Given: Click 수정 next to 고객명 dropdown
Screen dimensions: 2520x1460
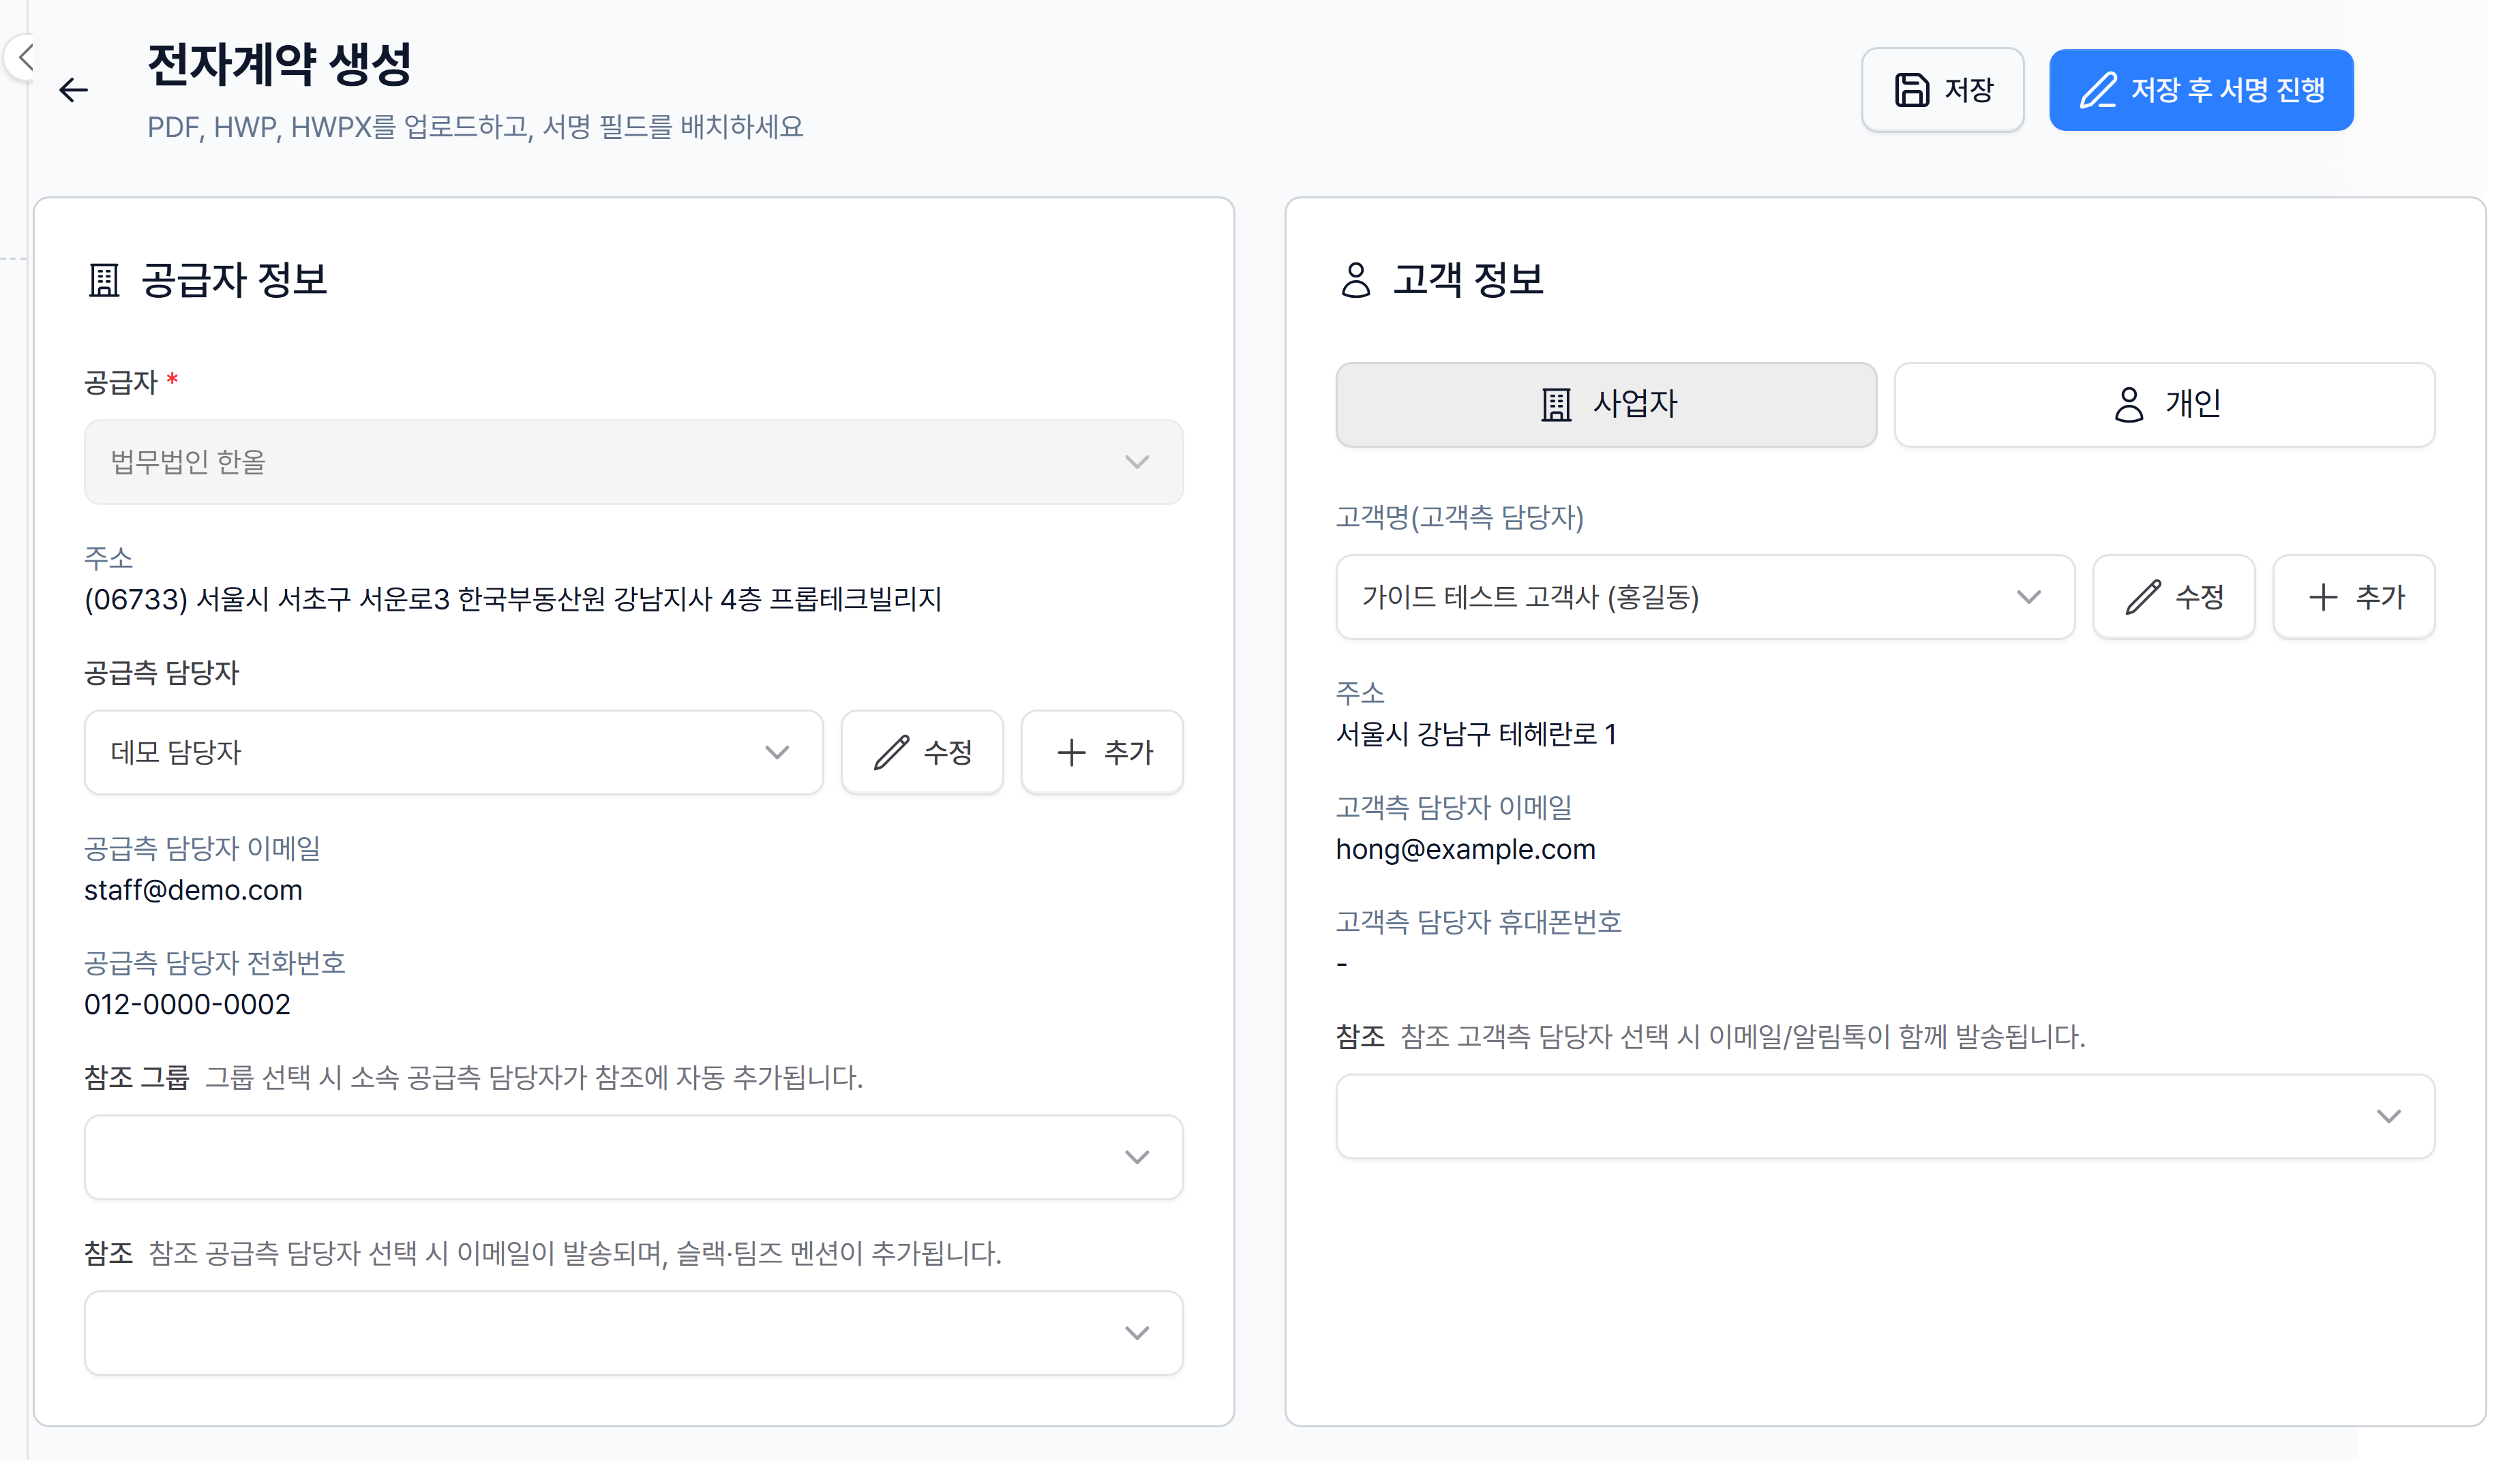Looking at the screenshot, I should (x=2174, y=597).
